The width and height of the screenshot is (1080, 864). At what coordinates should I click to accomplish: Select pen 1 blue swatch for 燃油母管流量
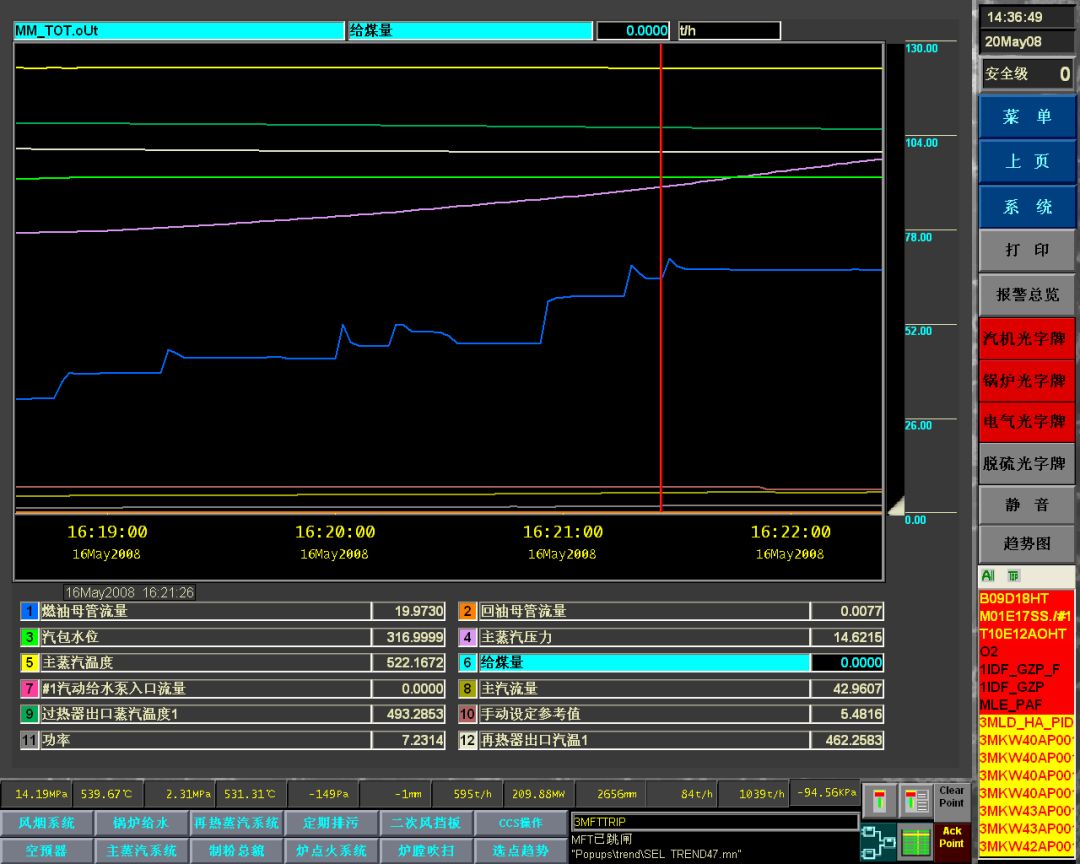[29, 611]
